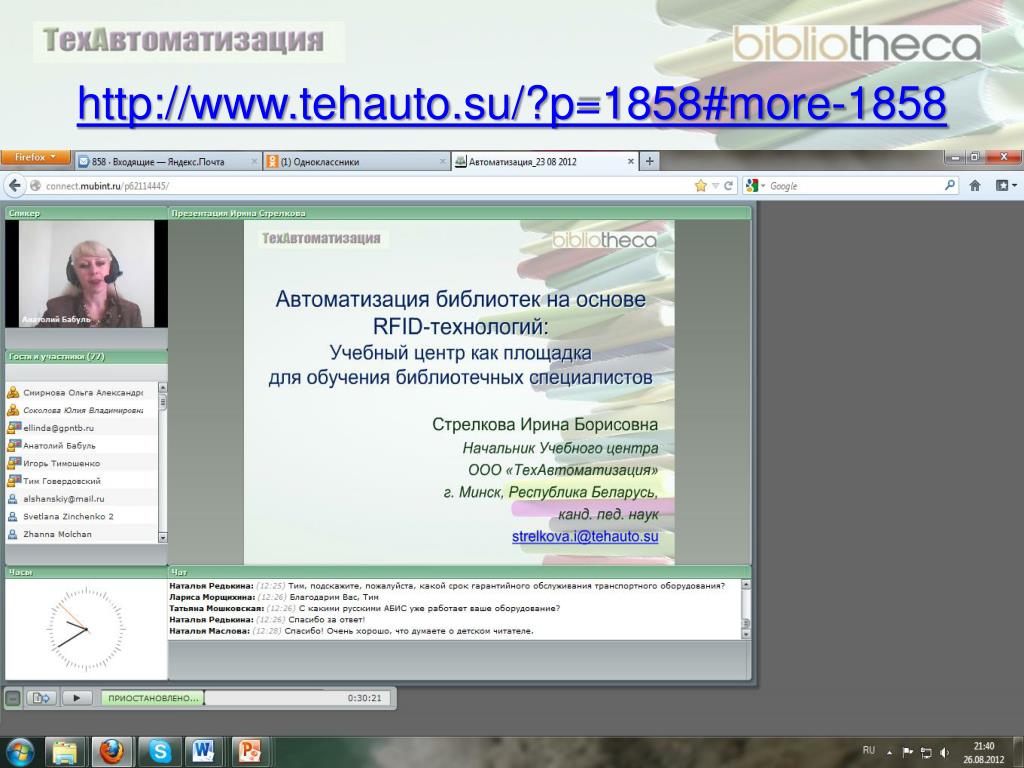Select participant Игорь Тимошенко

point(82,463)
